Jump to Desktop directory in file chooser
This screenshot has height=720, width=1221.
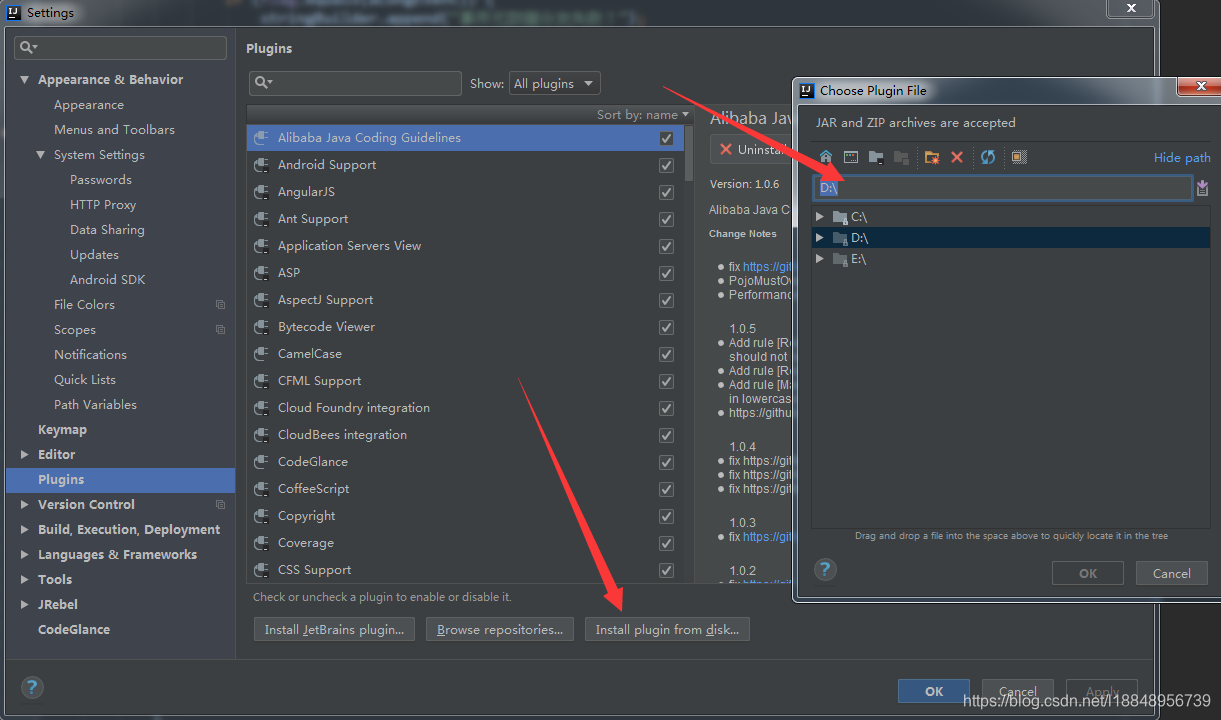pos(851,157)
